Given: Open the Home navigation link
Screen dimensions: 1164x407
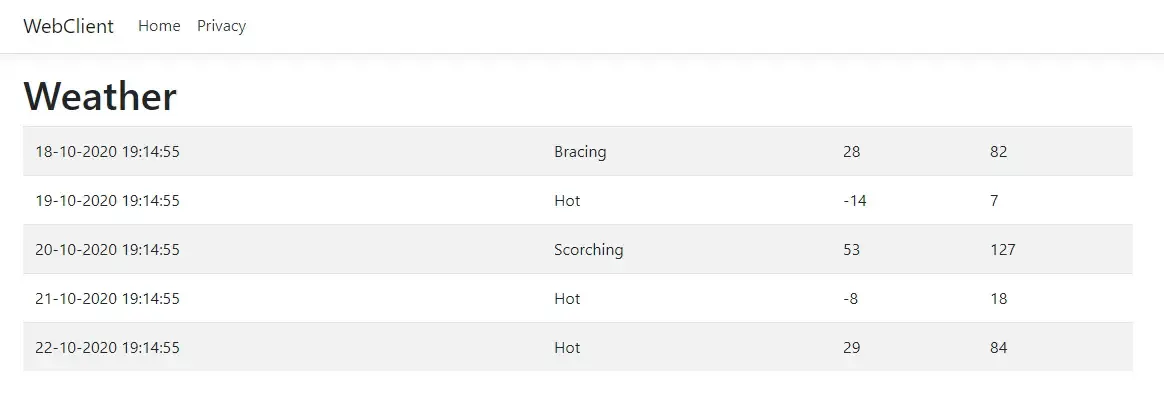Looking at the screenshot, I should click(159, 26).
